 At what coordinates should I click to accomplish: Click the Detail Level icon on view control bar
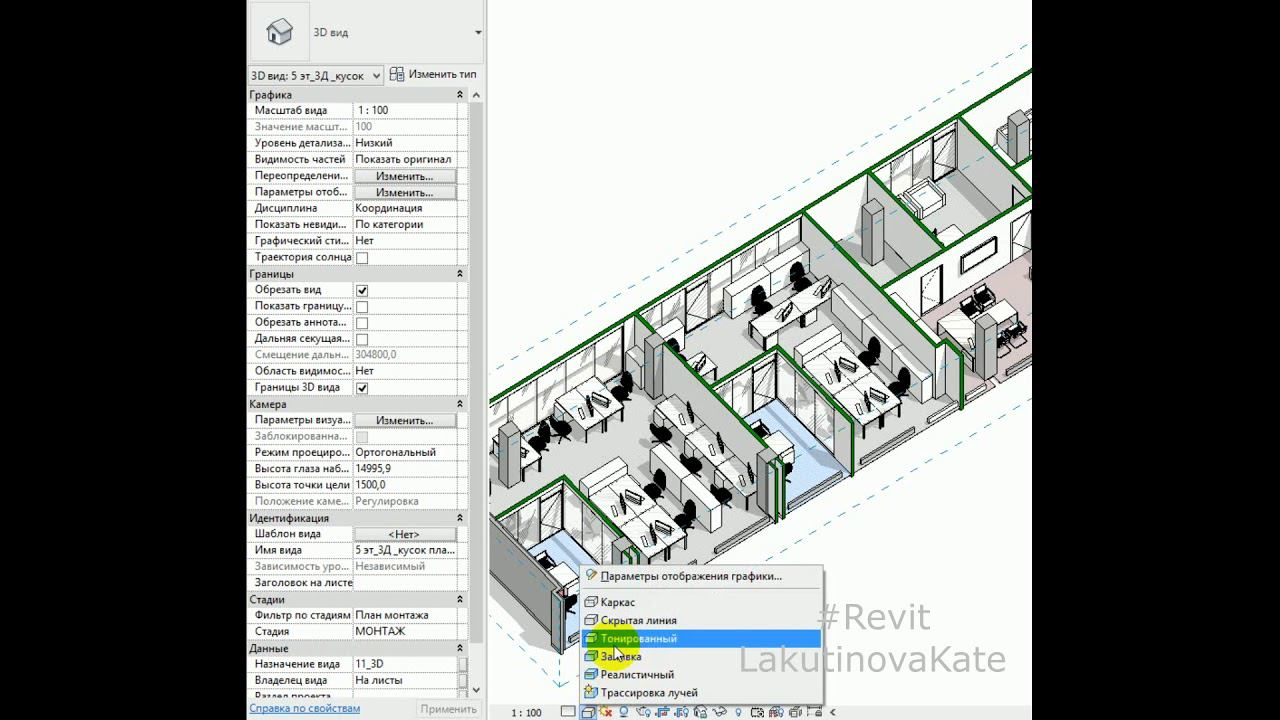pyautogui.click(x=568, y=712)
